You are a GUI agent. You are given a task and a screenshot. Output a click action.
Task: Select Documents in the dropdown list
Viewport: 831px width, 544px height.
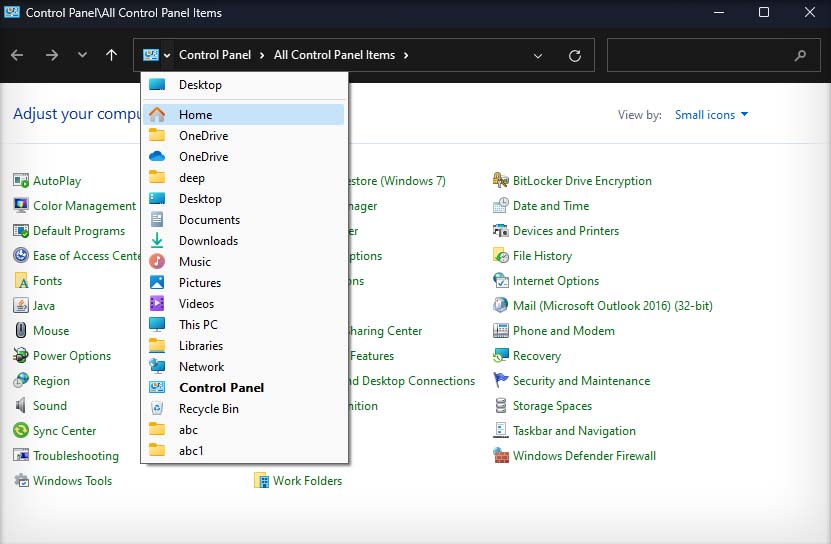244,220
